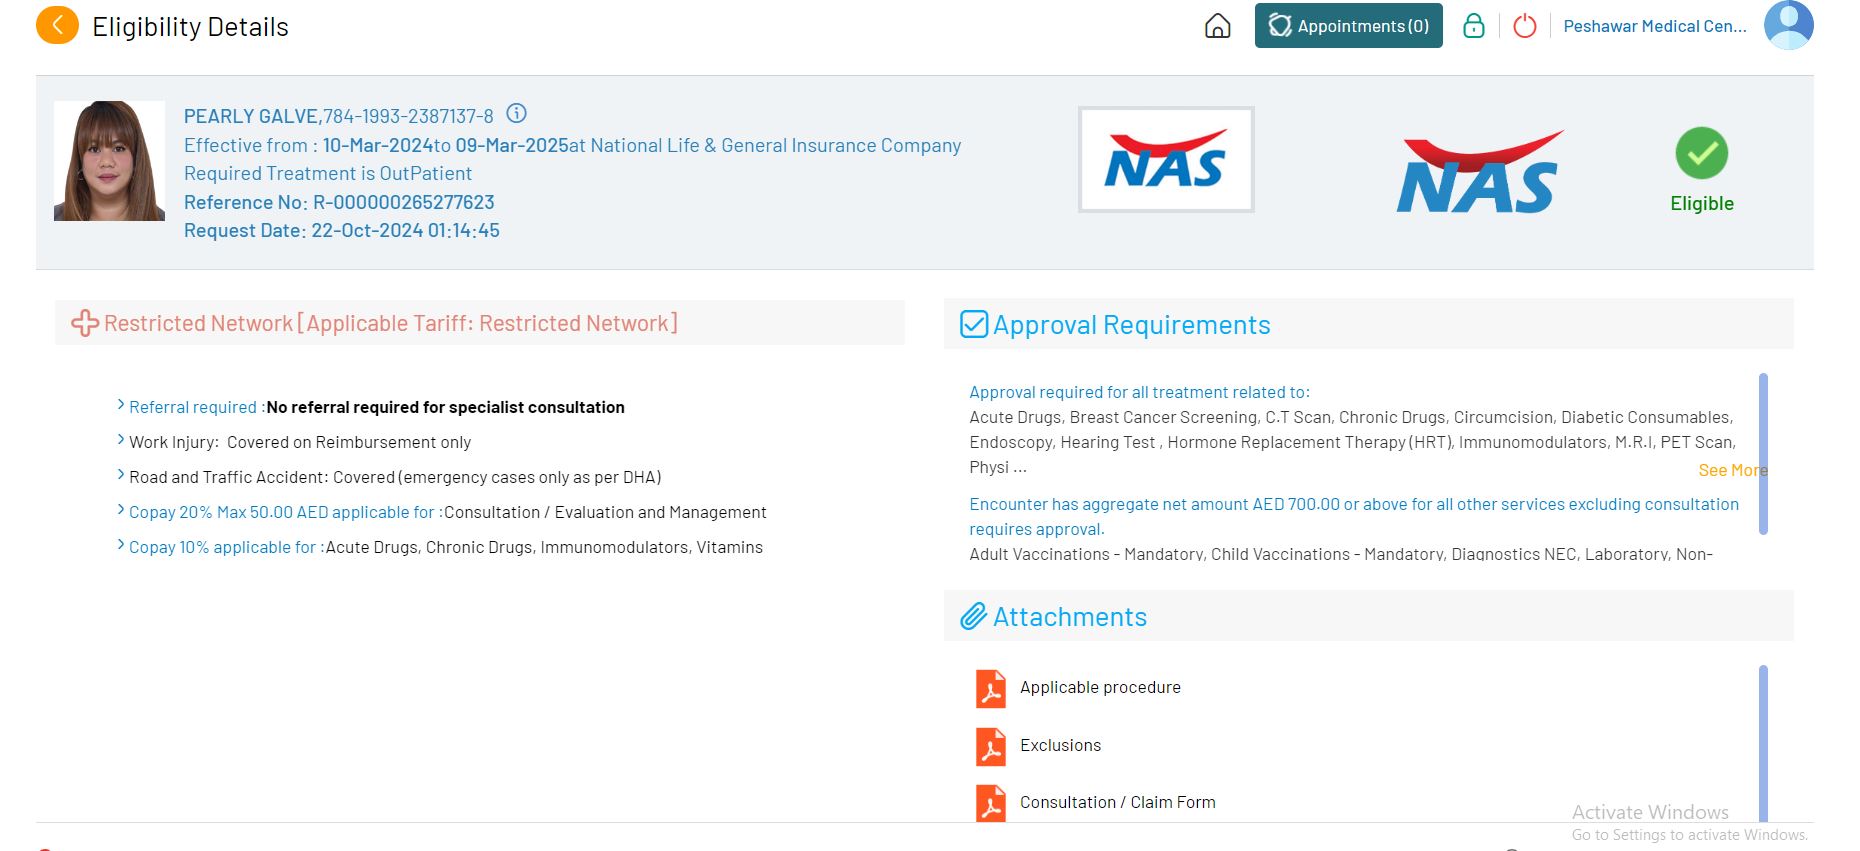Open the Applicable procedure PDF icon
1860x851 pixels.
click(x=990, y=688)
